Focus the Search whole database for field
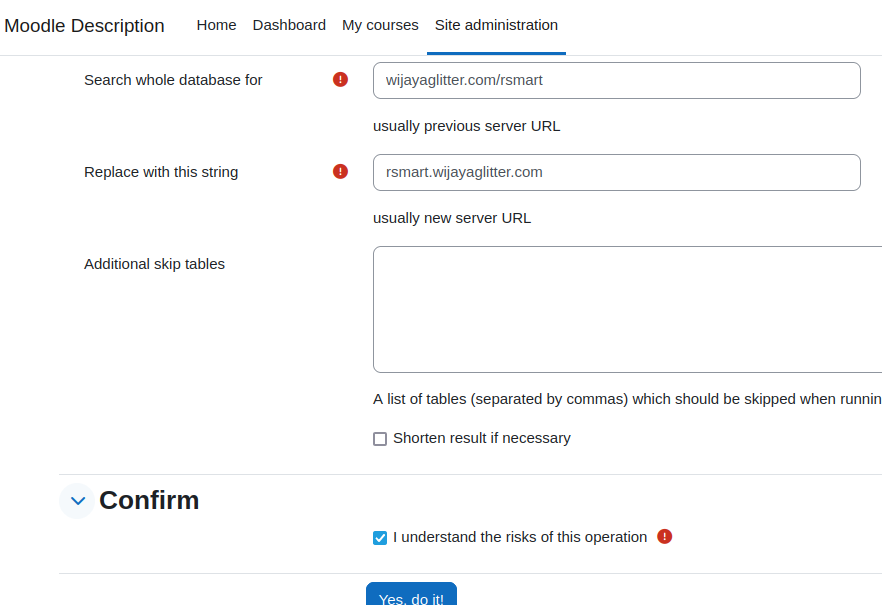The height and width of the screenshot is (605, 882). (616, 80)
